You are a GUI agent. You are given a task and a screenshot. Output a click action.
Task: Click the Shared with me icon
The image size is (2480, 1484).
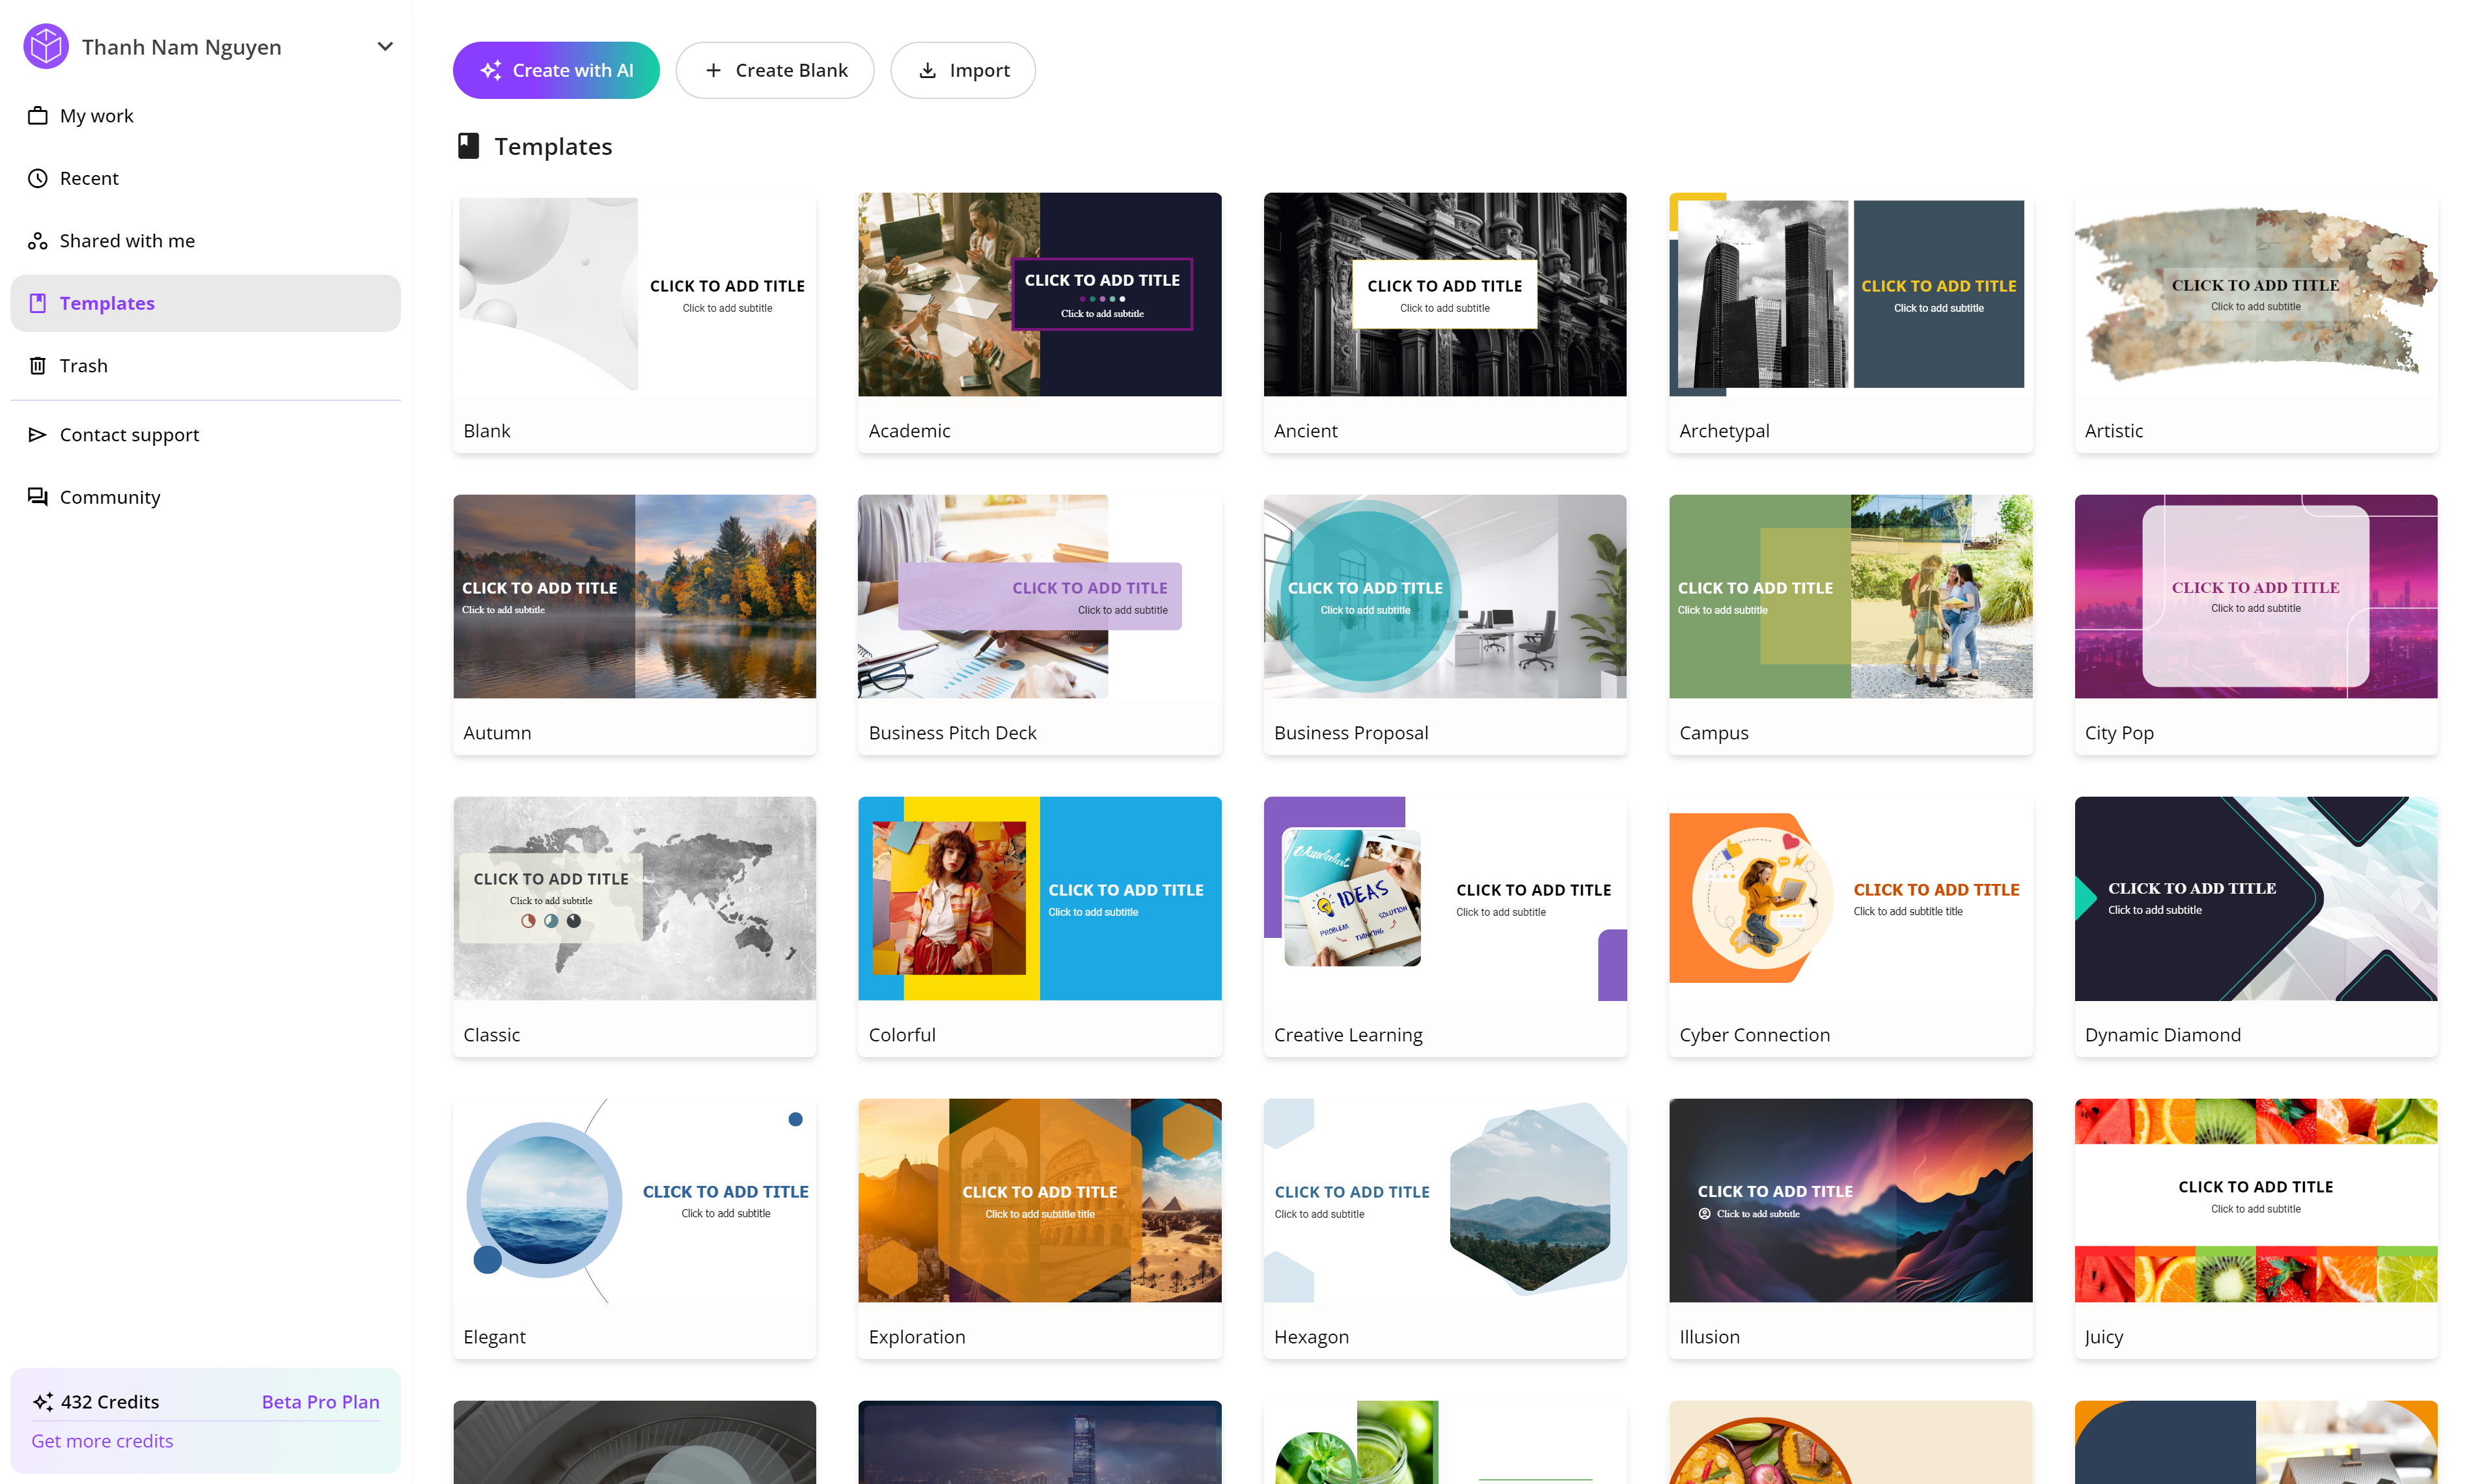tap(38, 241)
